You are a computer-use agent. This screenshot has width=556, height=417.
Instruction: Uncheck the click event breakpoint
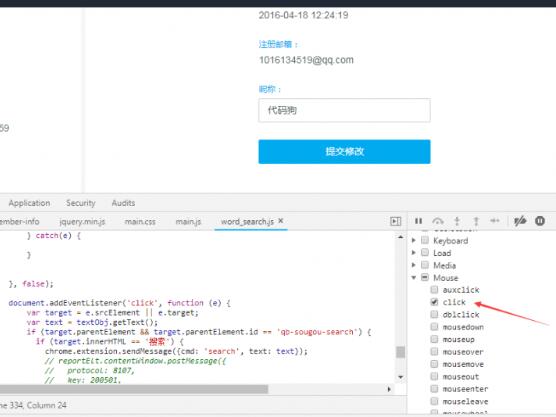[434, 302]
